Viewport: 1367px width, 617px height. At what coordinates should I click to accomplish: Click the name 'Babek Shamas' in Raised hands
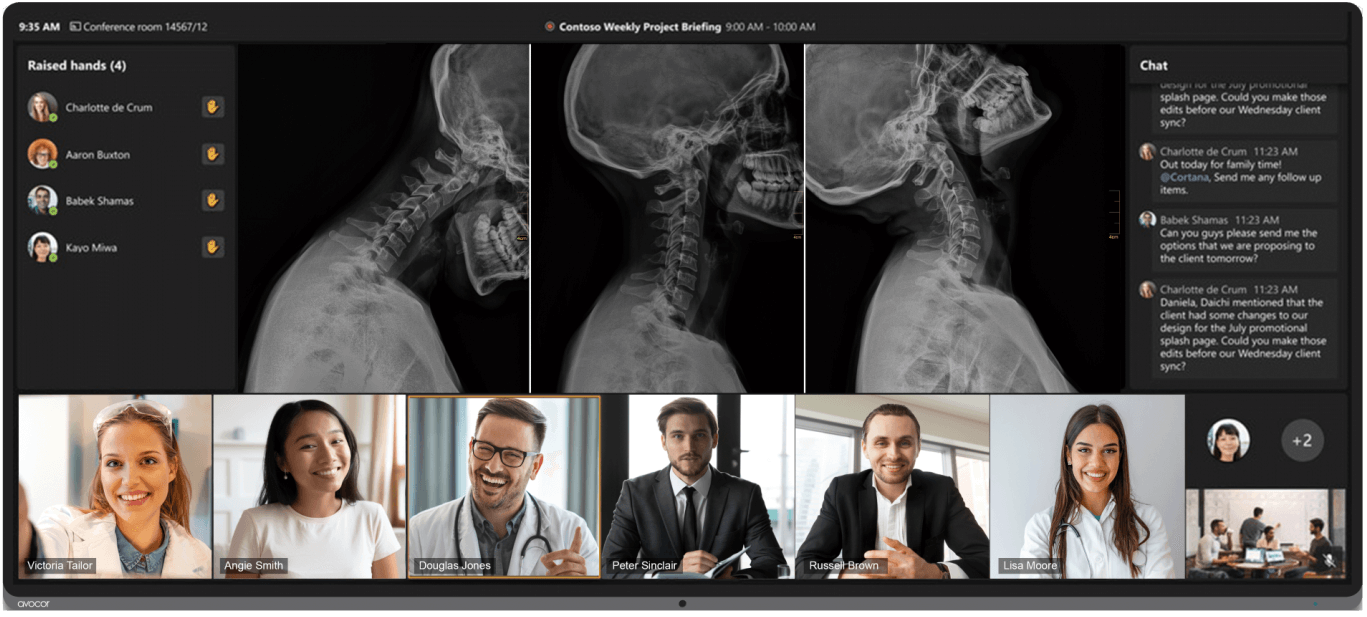click(100, 201)
